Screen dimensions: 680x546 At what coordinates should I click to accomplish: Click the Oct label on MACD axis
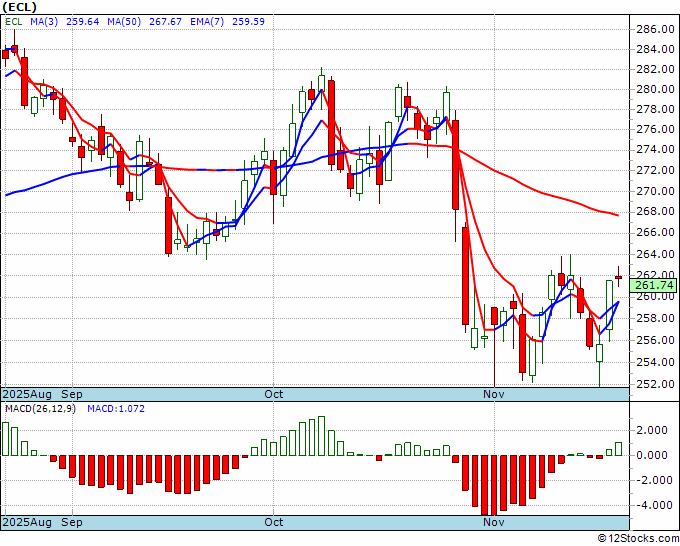coord(274,522)
